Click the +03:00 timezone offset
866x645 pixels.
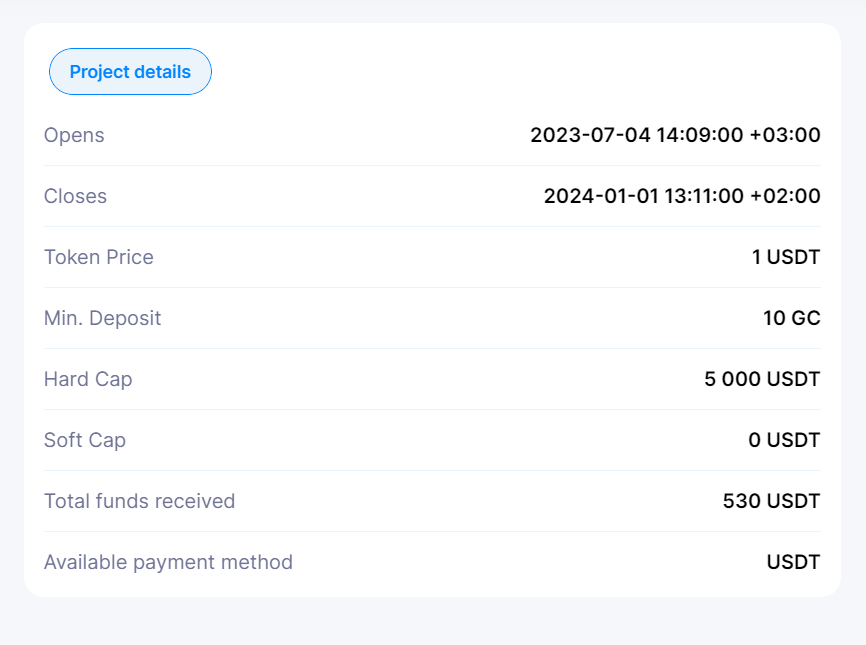(785, 135)
